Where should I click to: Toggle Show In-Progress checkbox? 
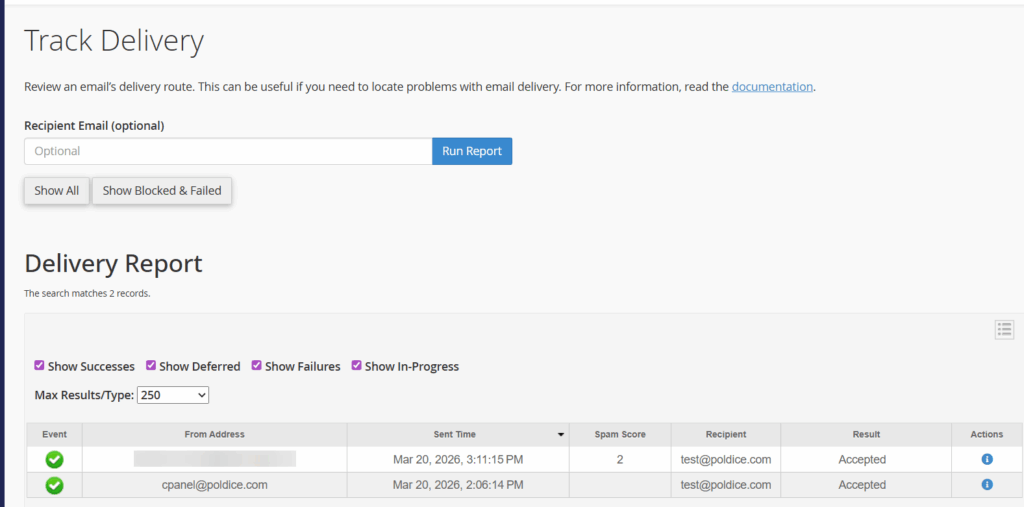[x=357, y=366]
